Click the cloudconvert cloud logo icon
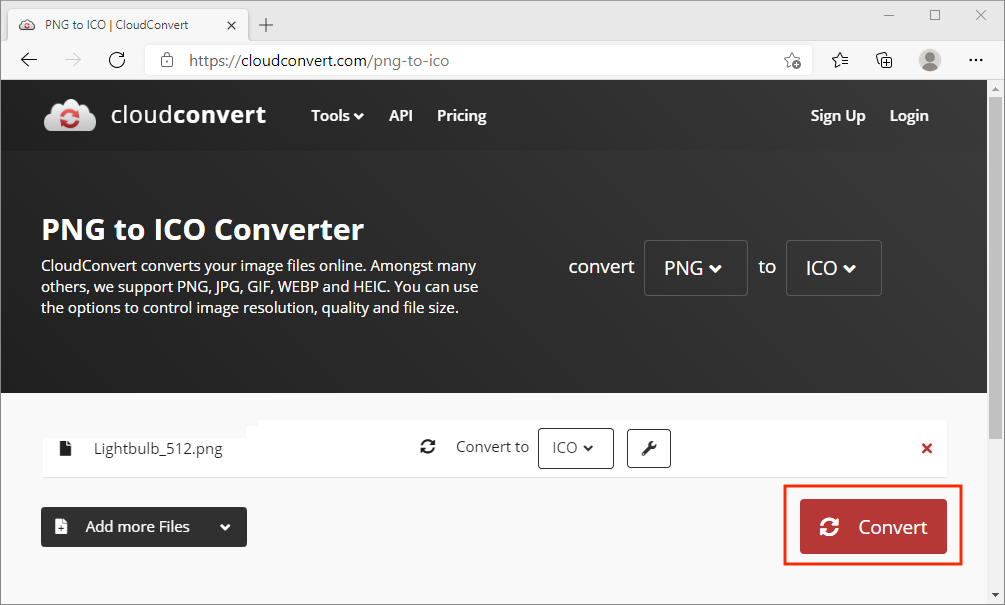 click(70, 115)
